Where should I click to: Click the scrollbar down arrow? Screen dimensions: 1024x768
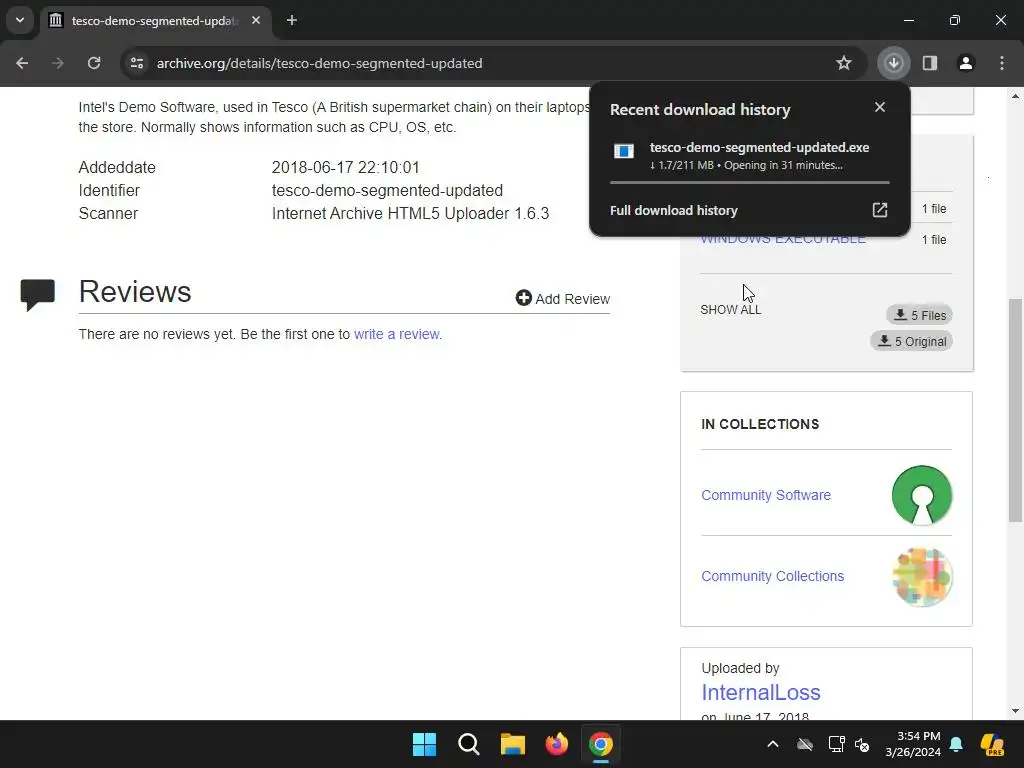[1015, 711]
